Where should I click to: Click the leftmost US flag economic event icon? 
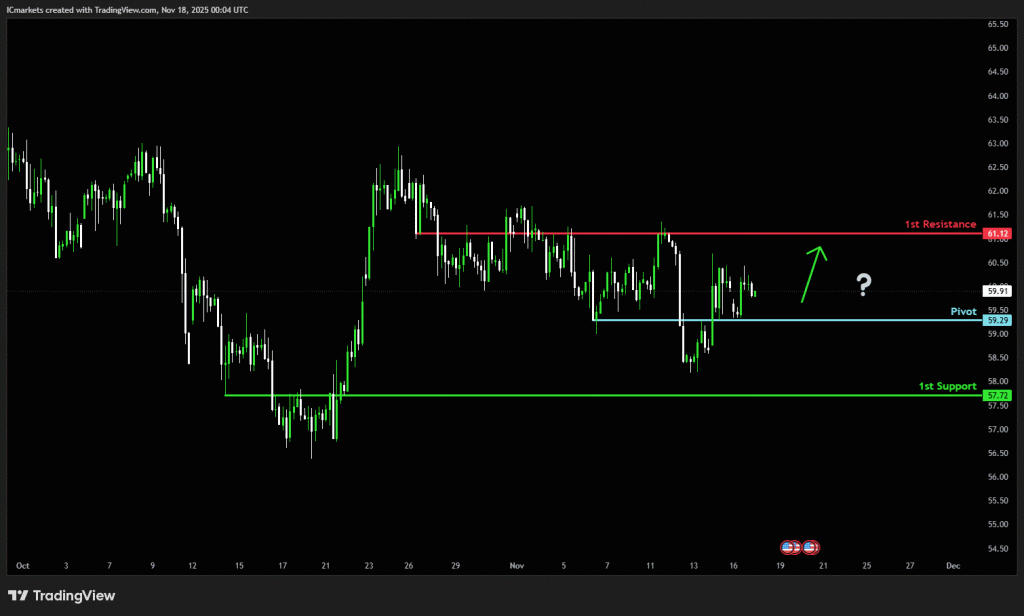click(789, 547)
